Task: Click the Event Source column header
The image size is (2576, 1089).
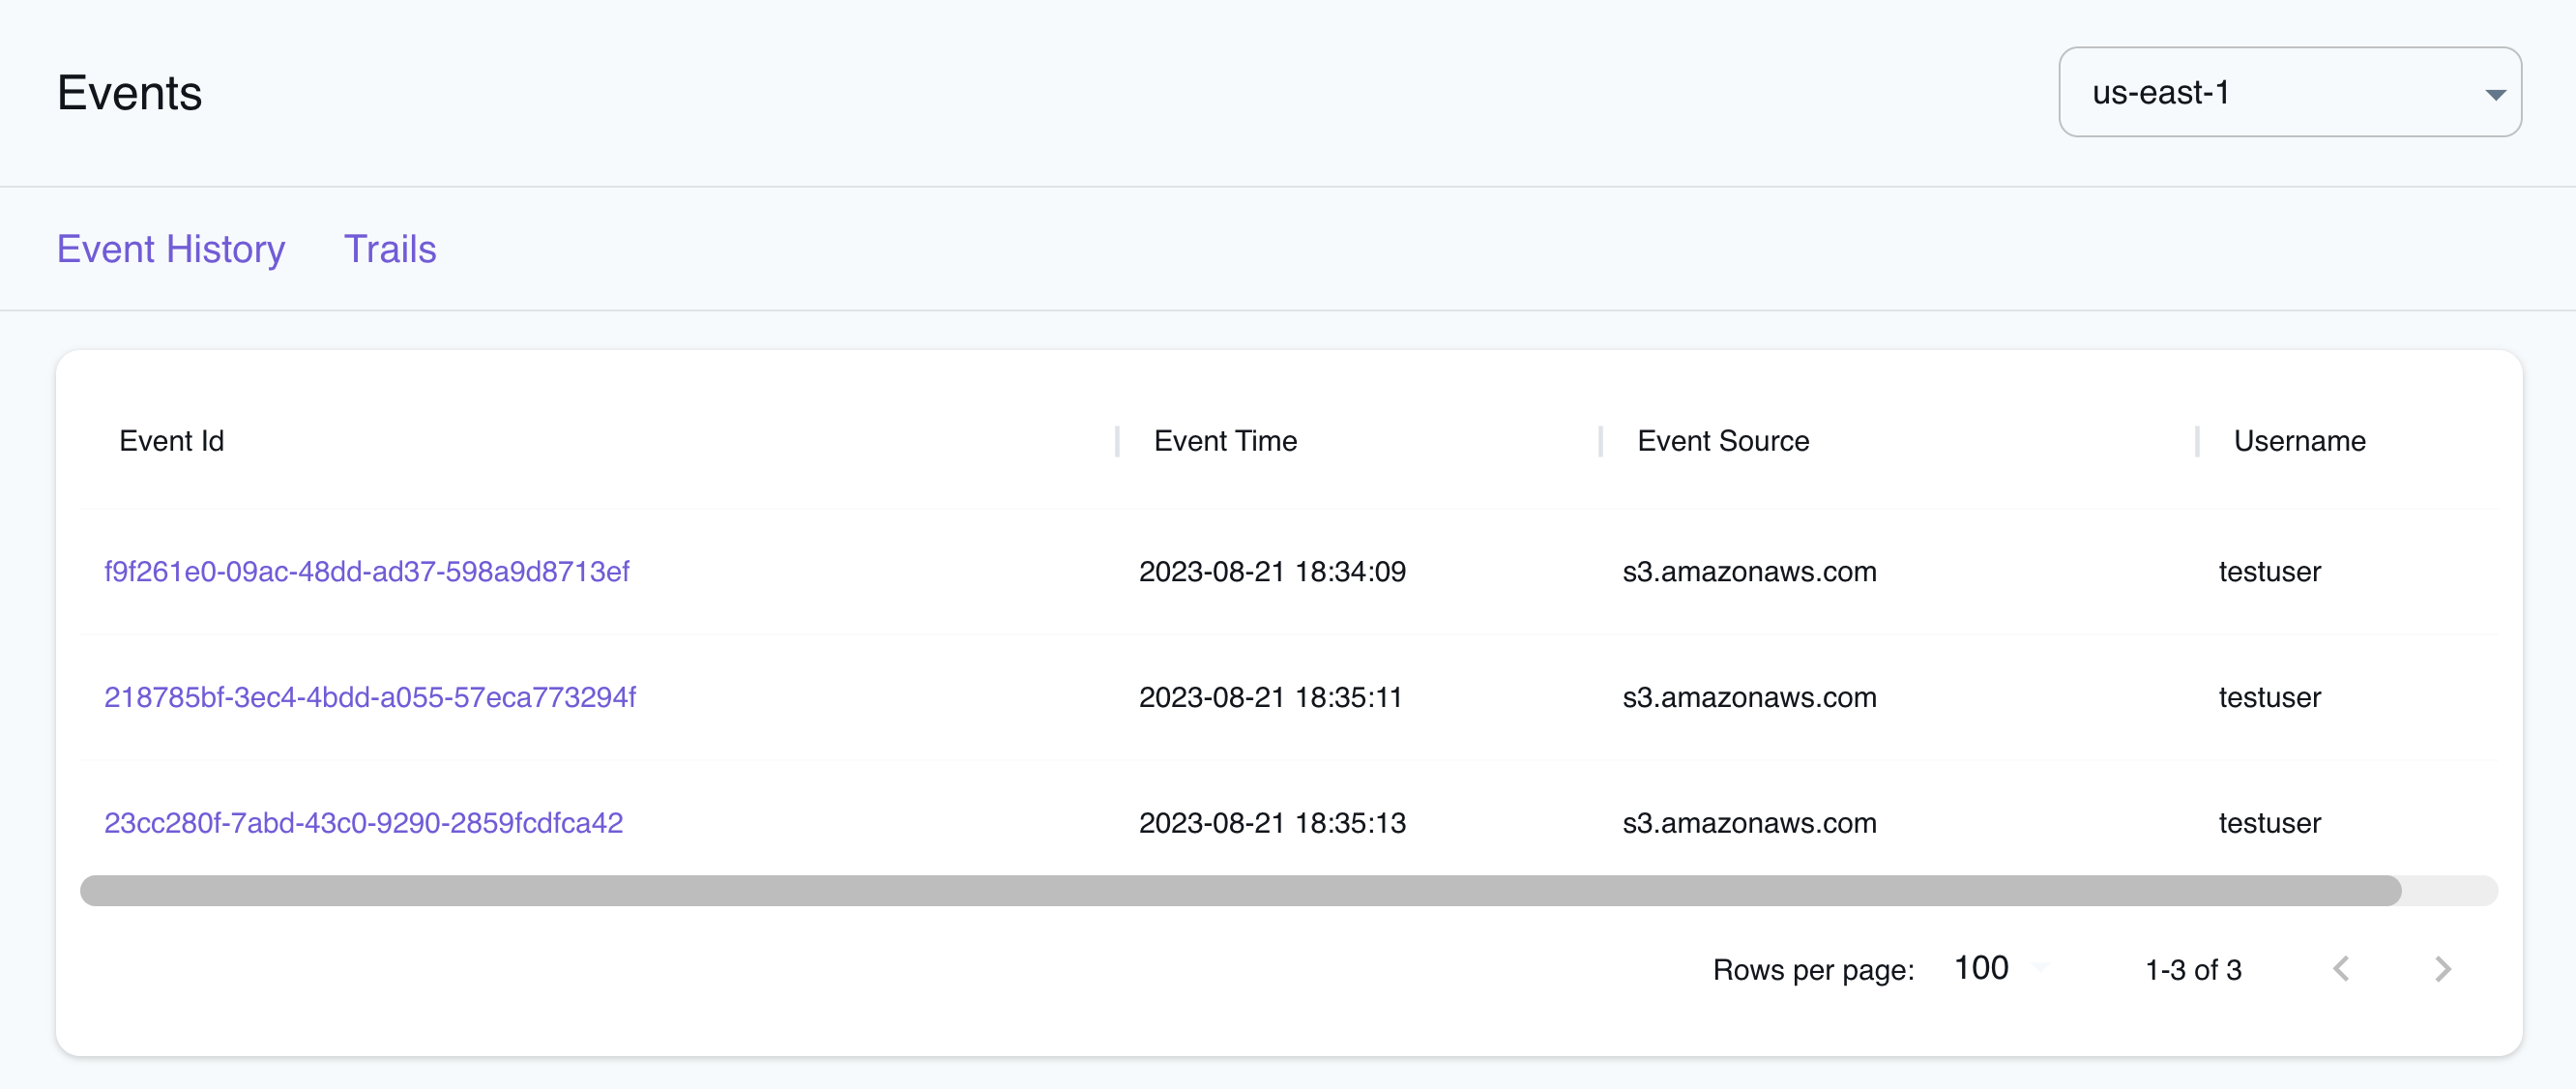Action: (x=1723, y=440)
